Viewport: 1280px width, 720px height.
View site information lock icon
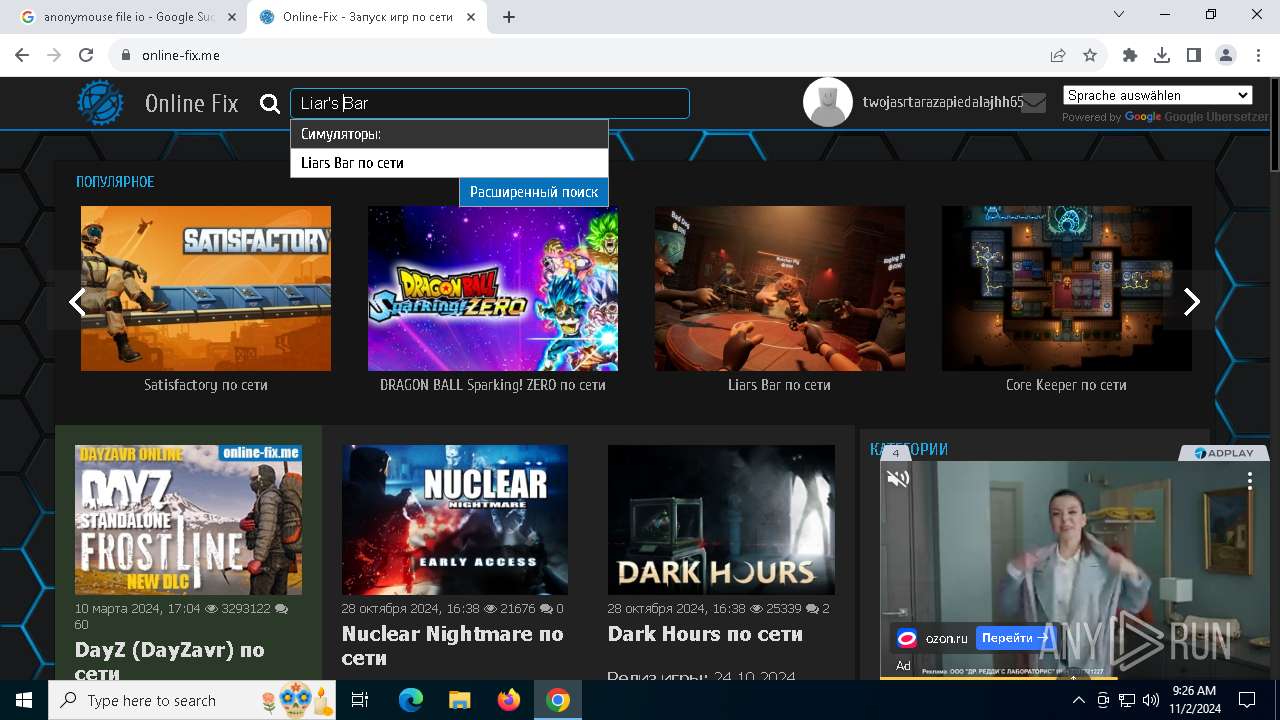(125, 56)
